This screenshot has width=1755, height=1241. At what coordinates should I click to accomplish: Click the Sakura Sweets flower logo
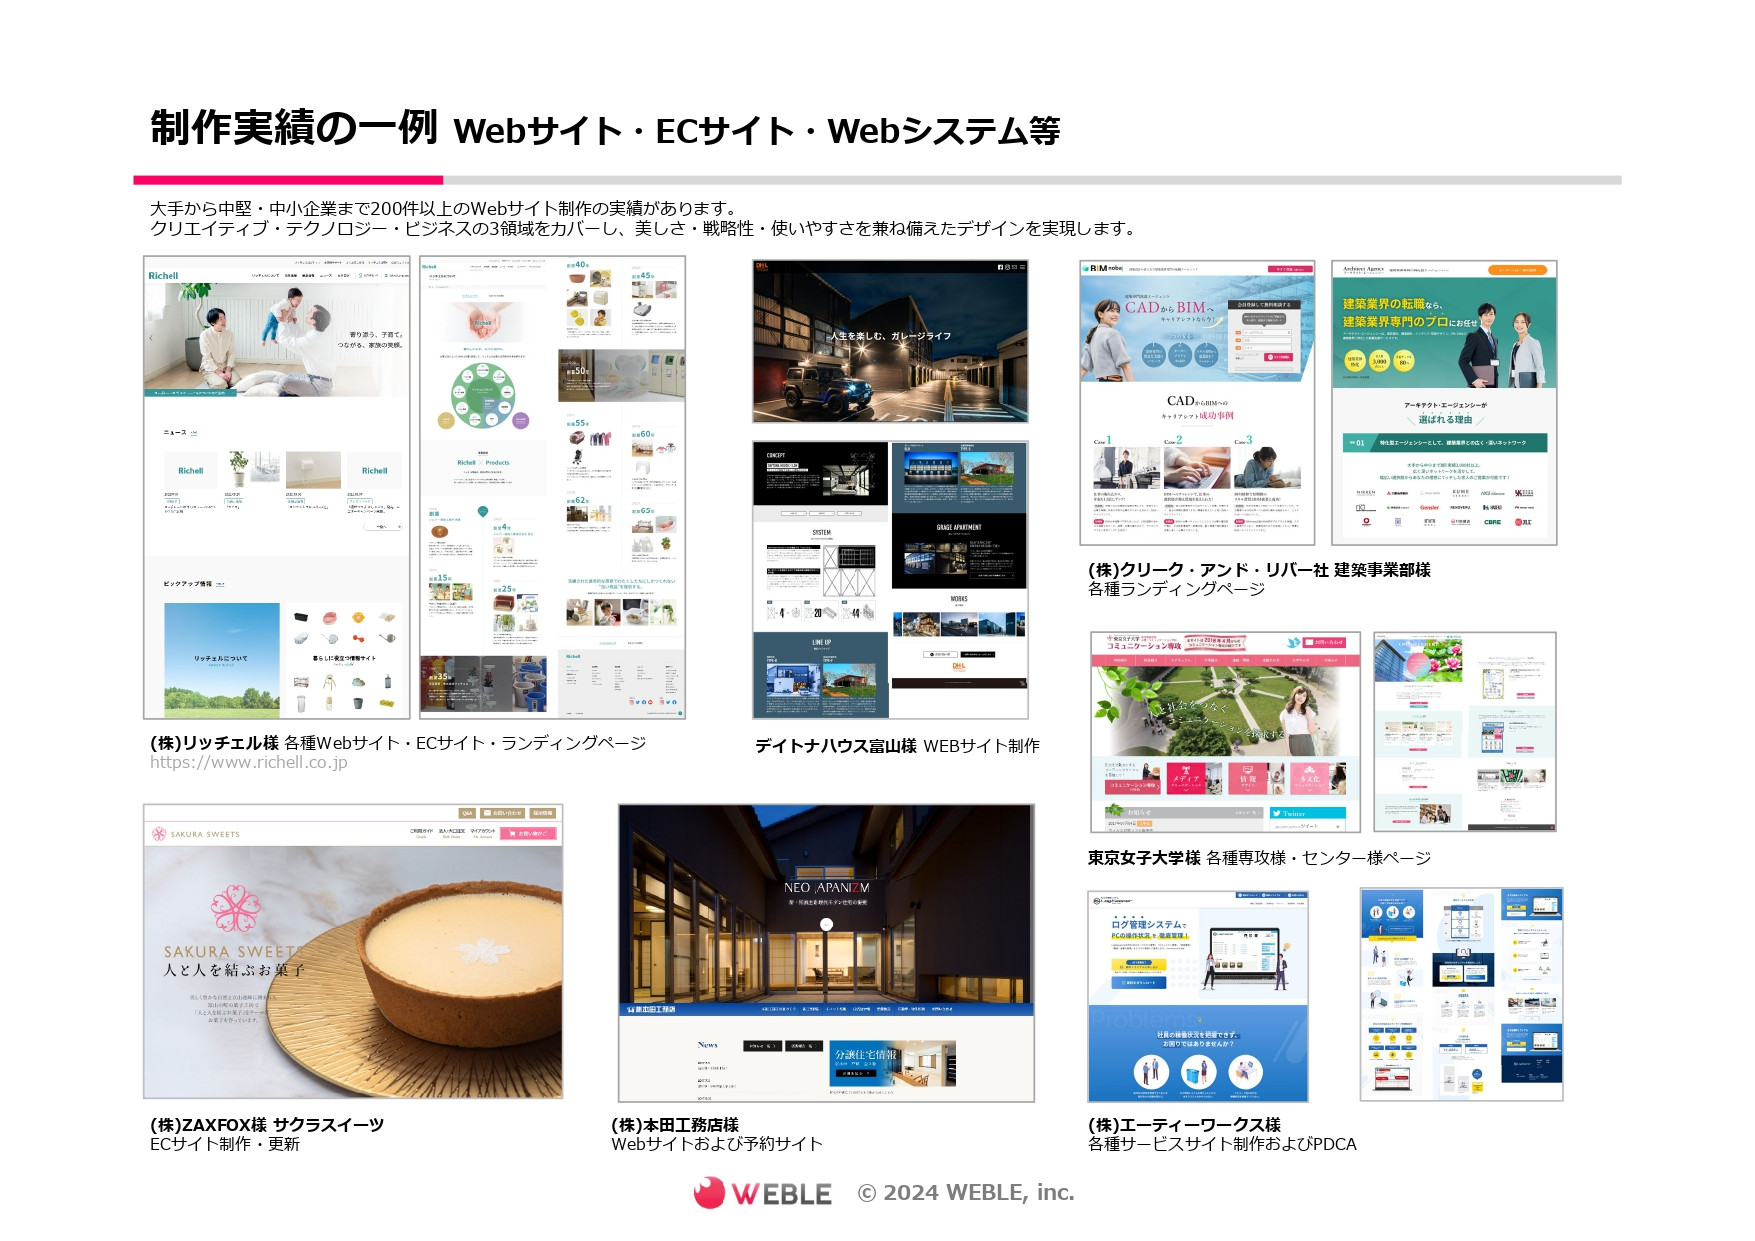click(x=159, y=834)
